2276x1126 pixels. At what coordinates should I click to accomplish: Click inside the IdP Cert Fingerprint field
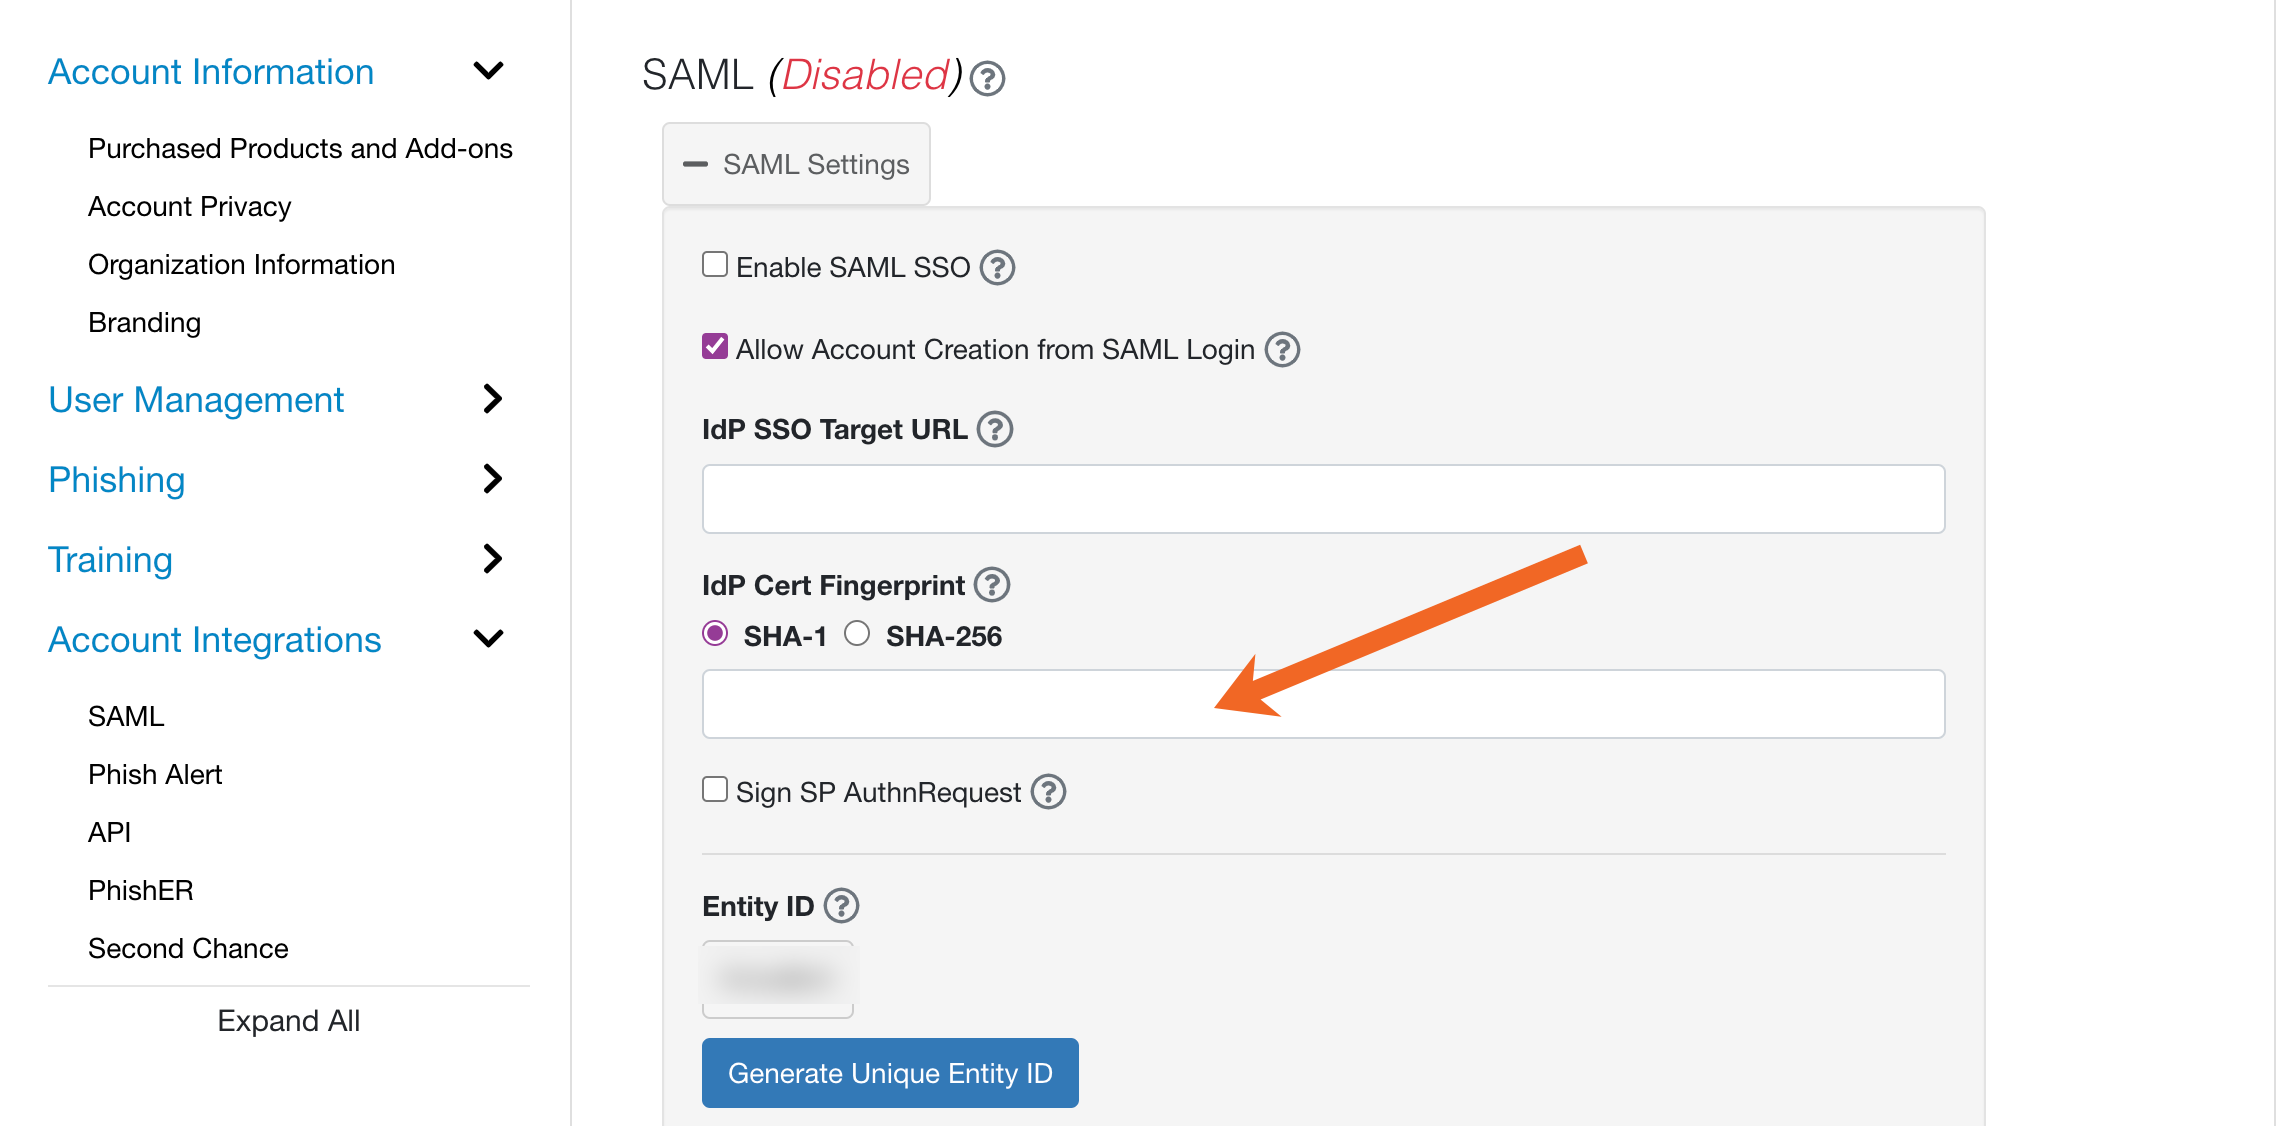point(1322,704)
